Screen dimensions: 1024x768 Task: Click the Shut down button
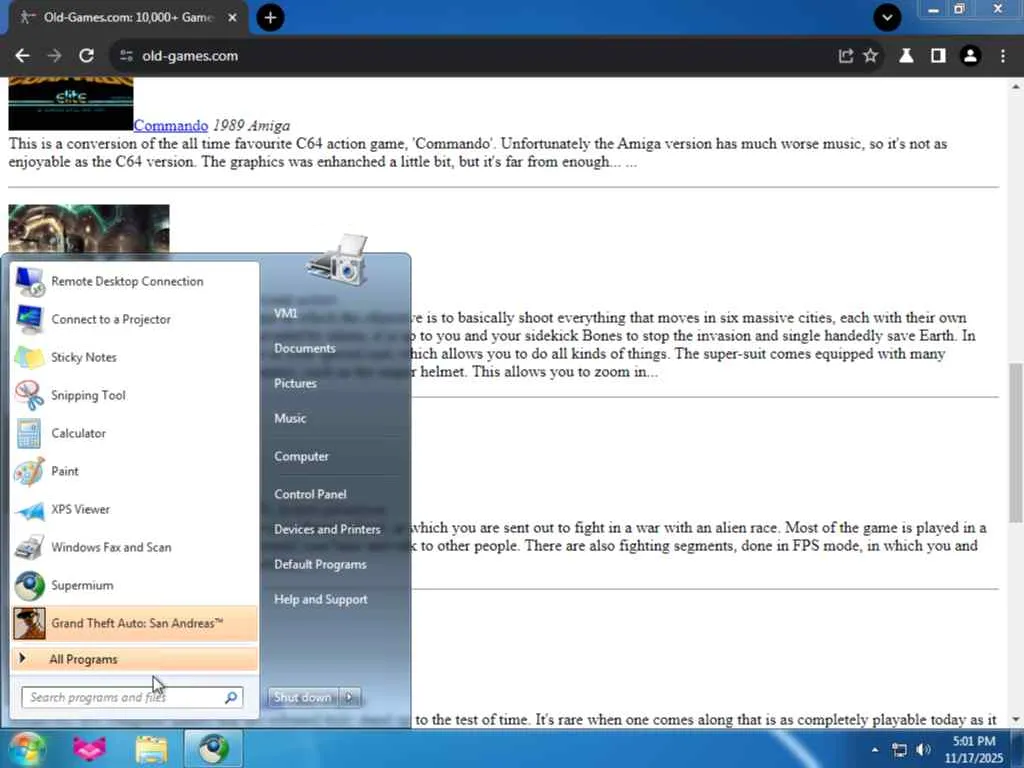303,697
